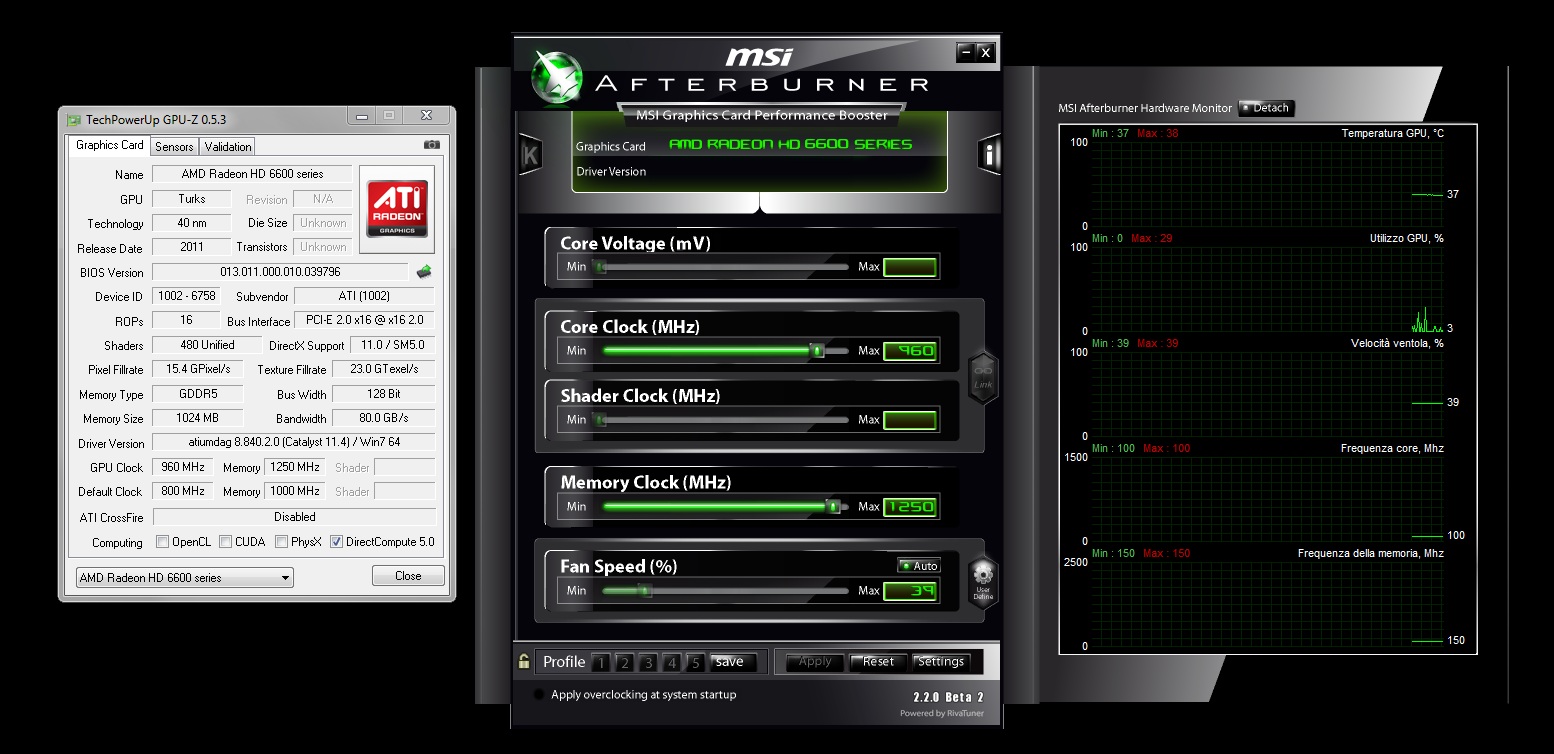Open the Kombustor K side button
The image size is (1554, 754).
pyautogui.click(x=529, y=155)
